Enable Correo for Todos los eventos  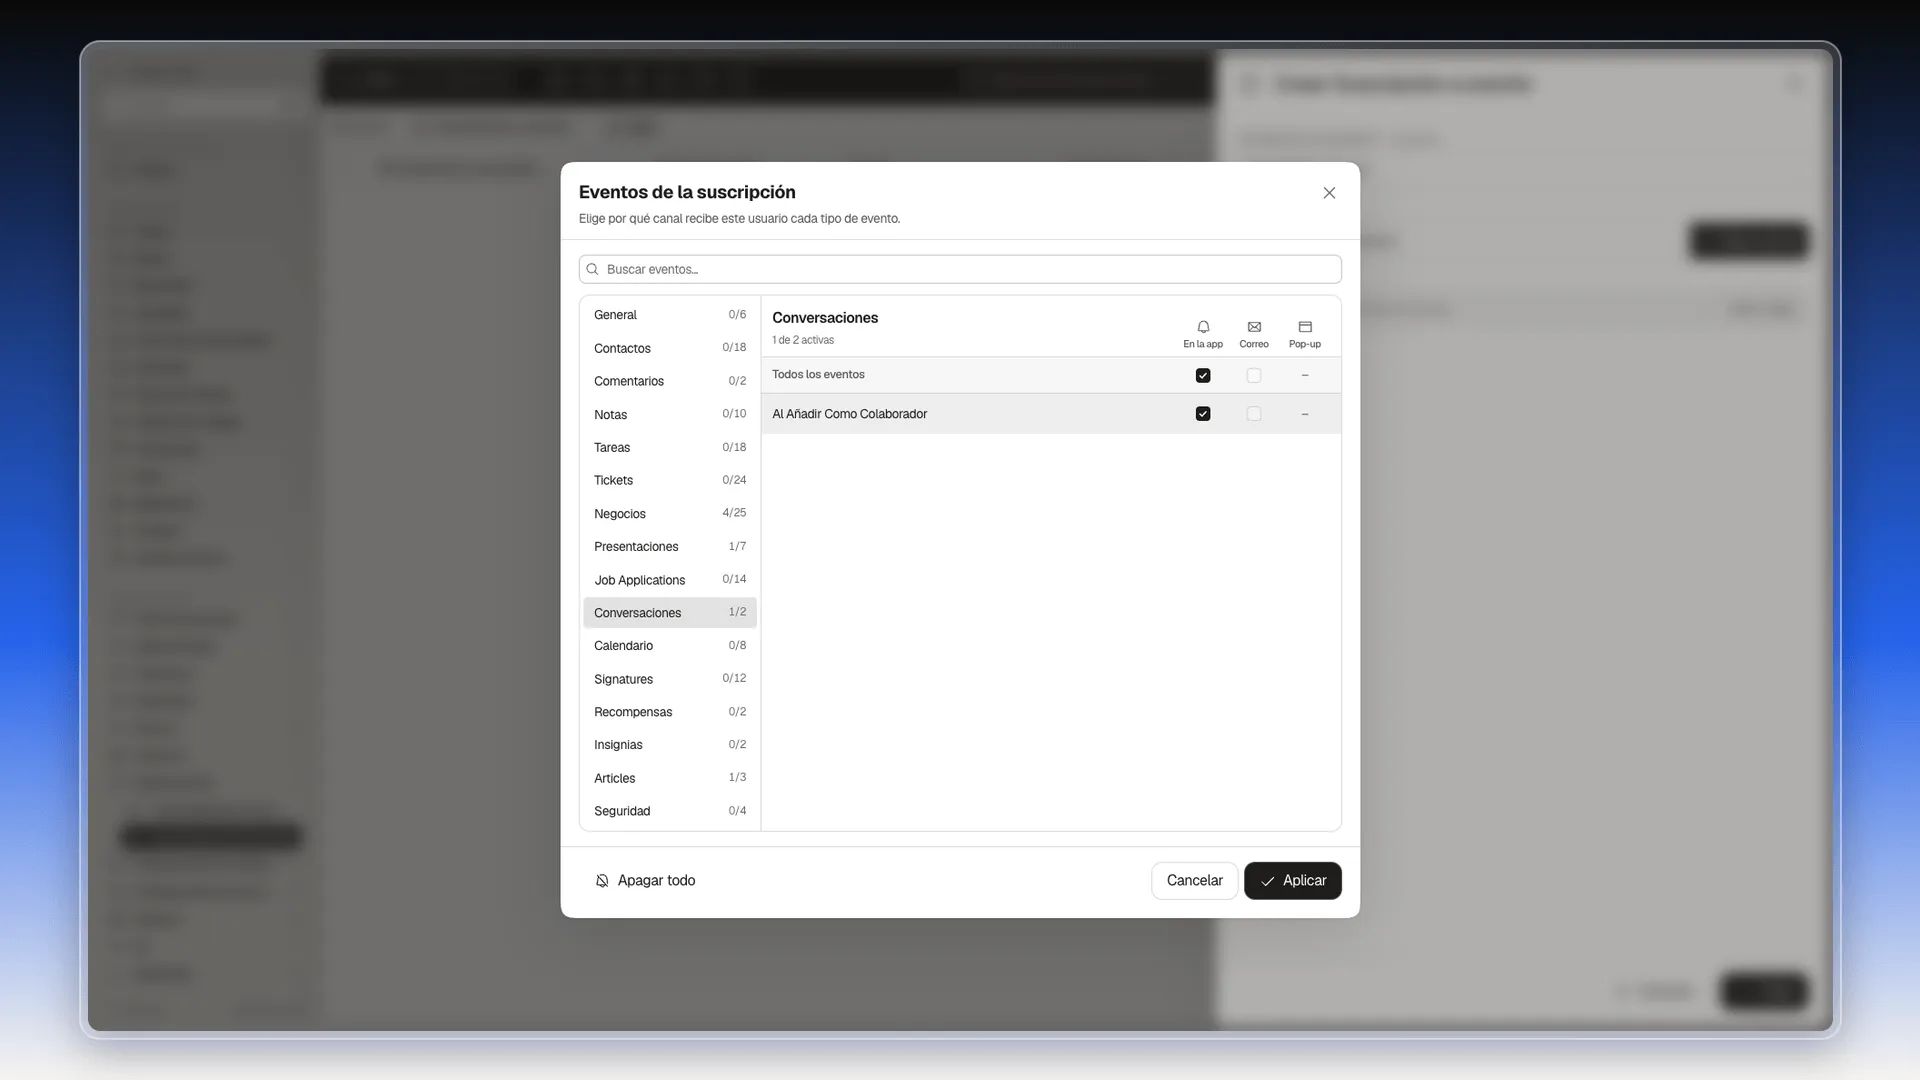[1254, 375]
